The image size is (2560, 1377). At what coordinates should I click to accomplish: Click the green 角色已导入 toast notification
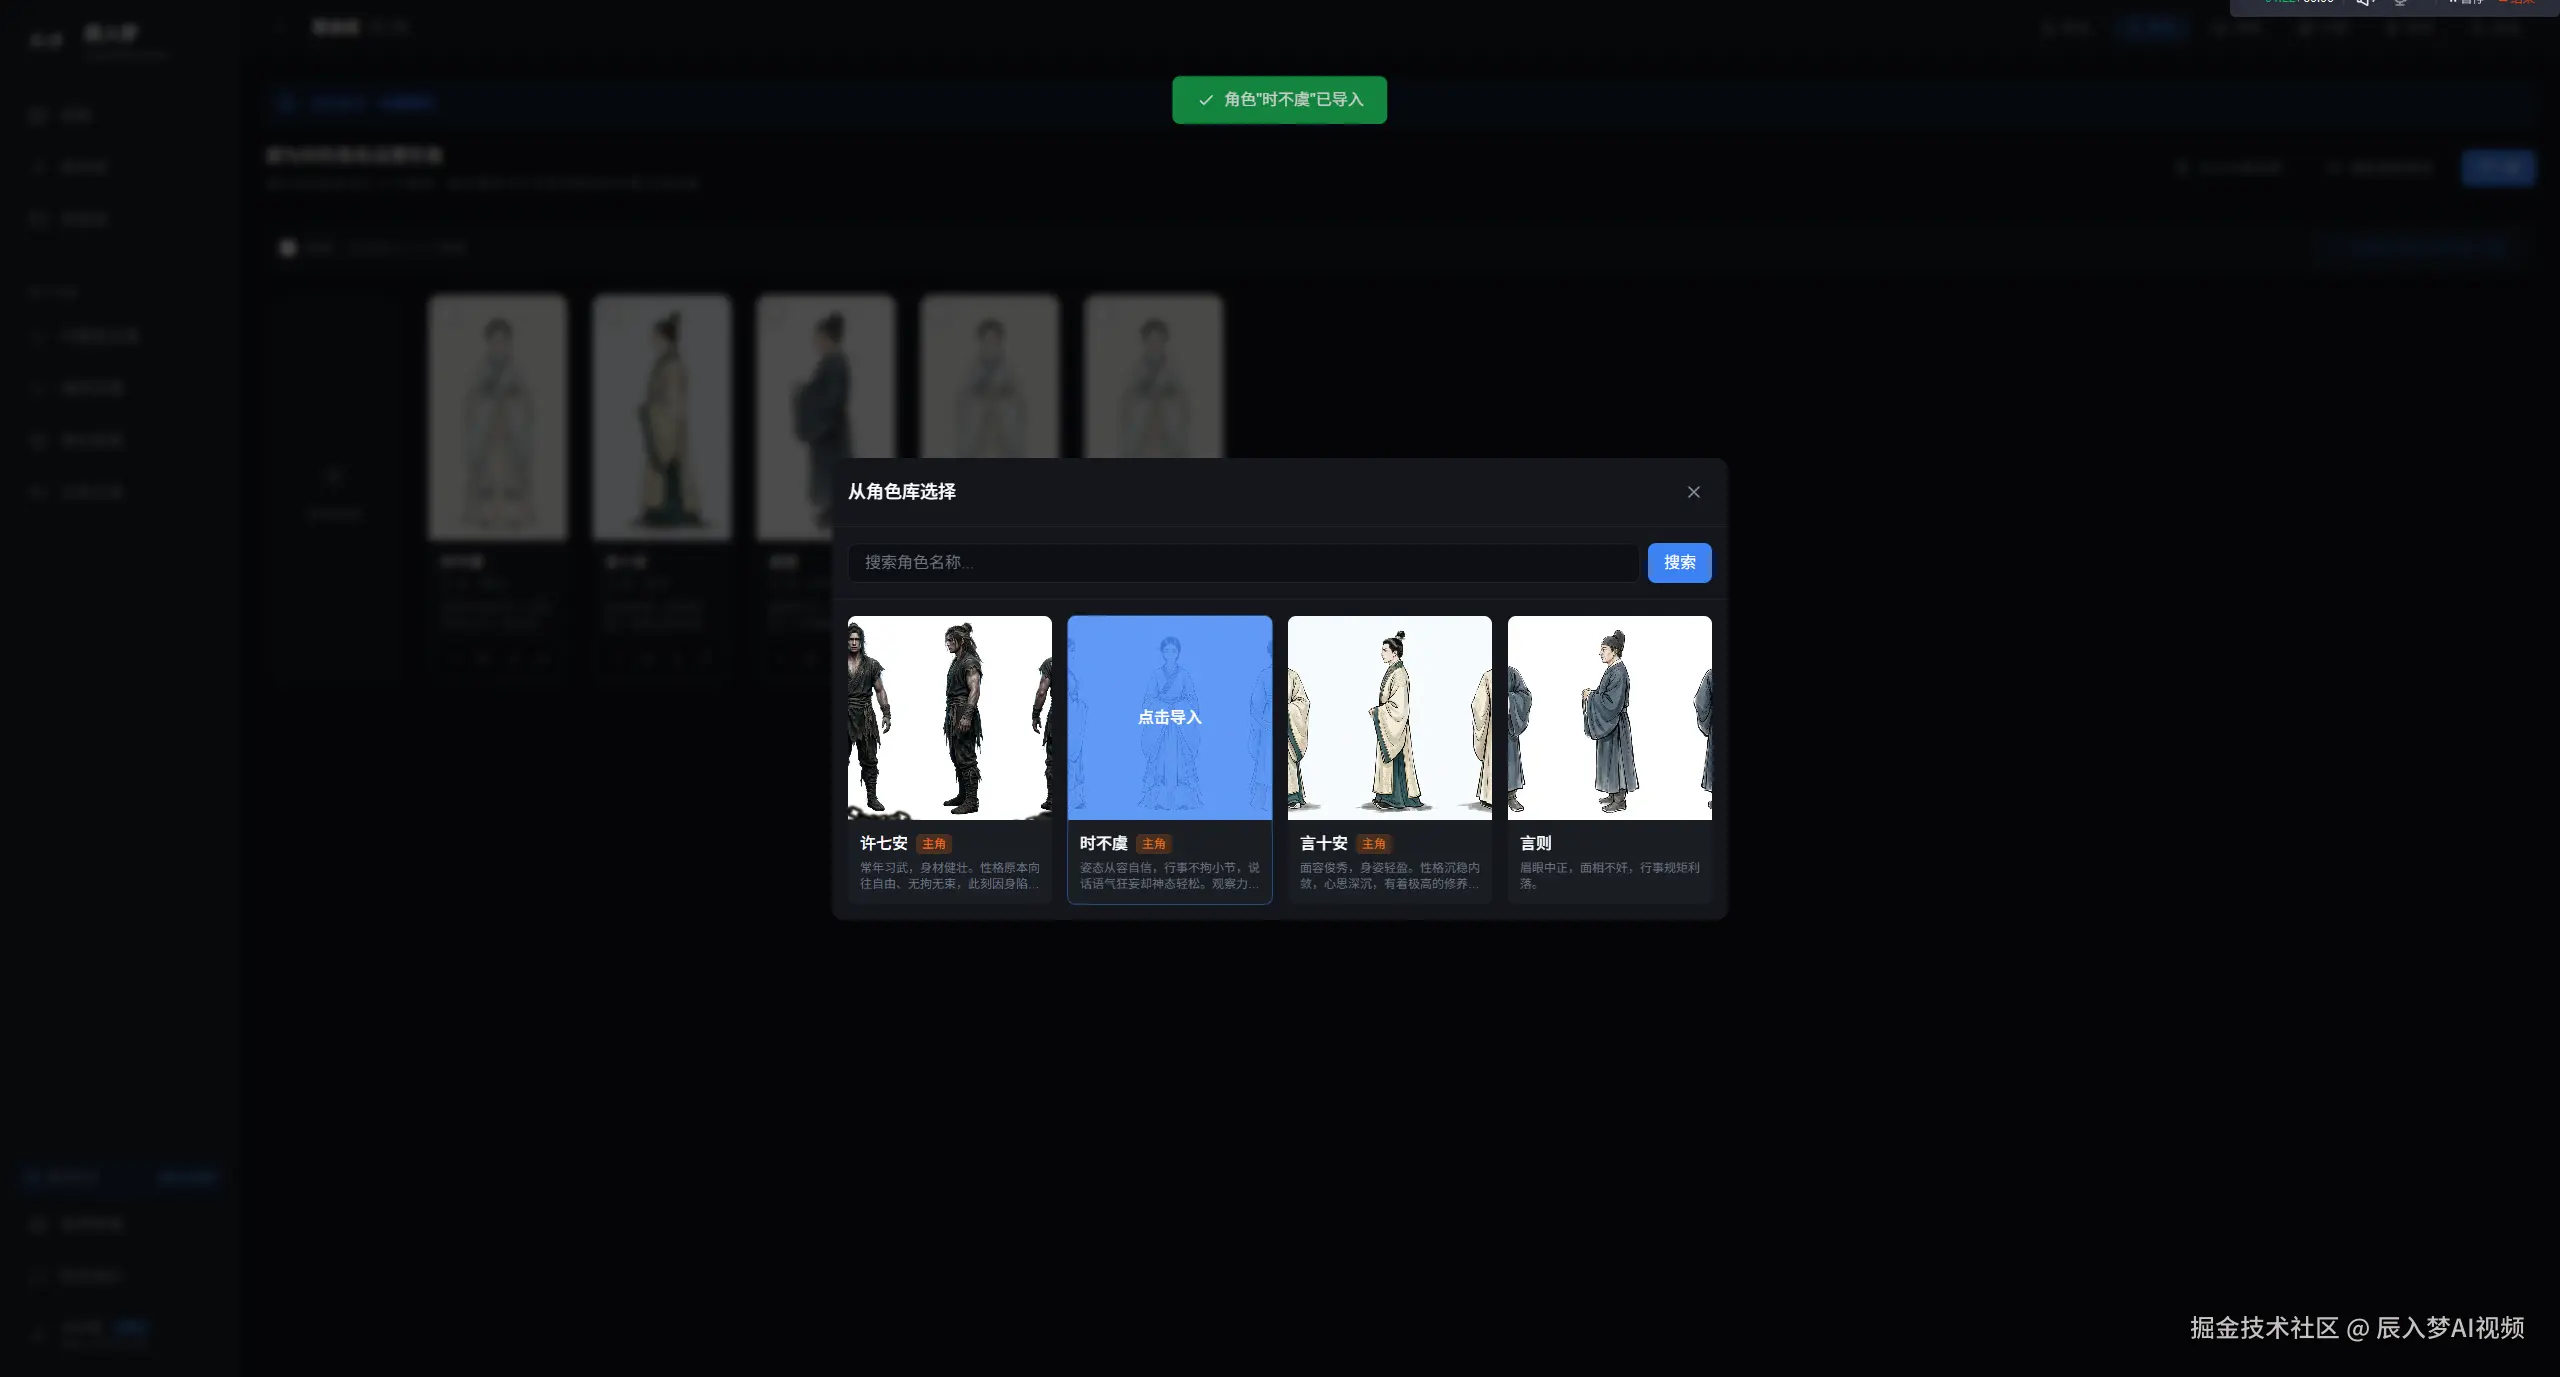pyautogui.click(x=1292, y=100)
